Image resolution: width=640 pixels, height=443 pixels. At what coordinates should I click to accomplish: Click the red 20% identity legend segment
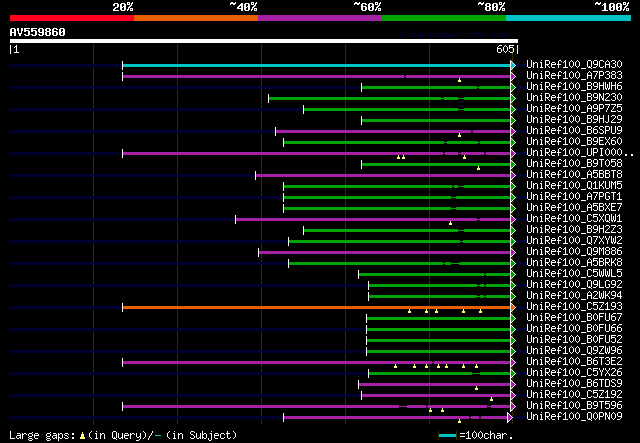72,18
